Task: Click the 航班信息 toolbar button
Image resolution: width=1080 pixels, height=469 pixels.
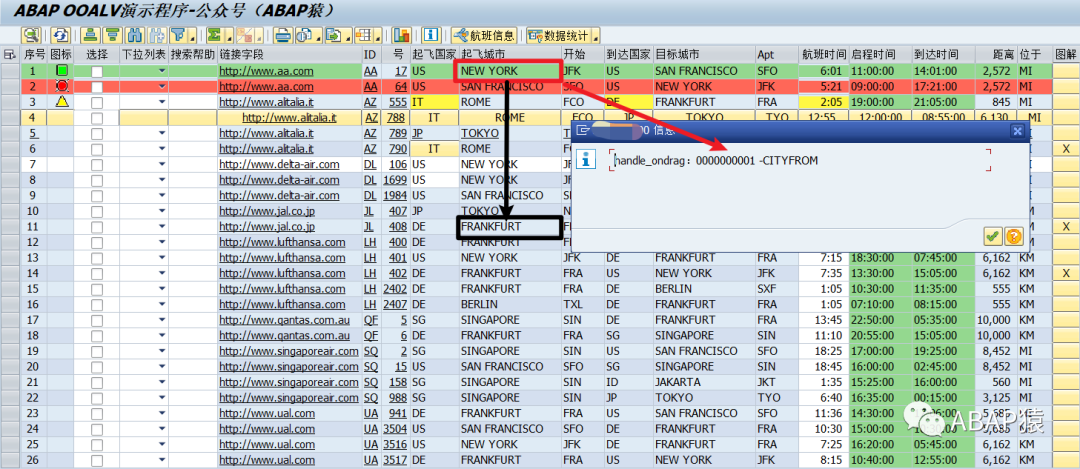Action: (x=484, y=35)
